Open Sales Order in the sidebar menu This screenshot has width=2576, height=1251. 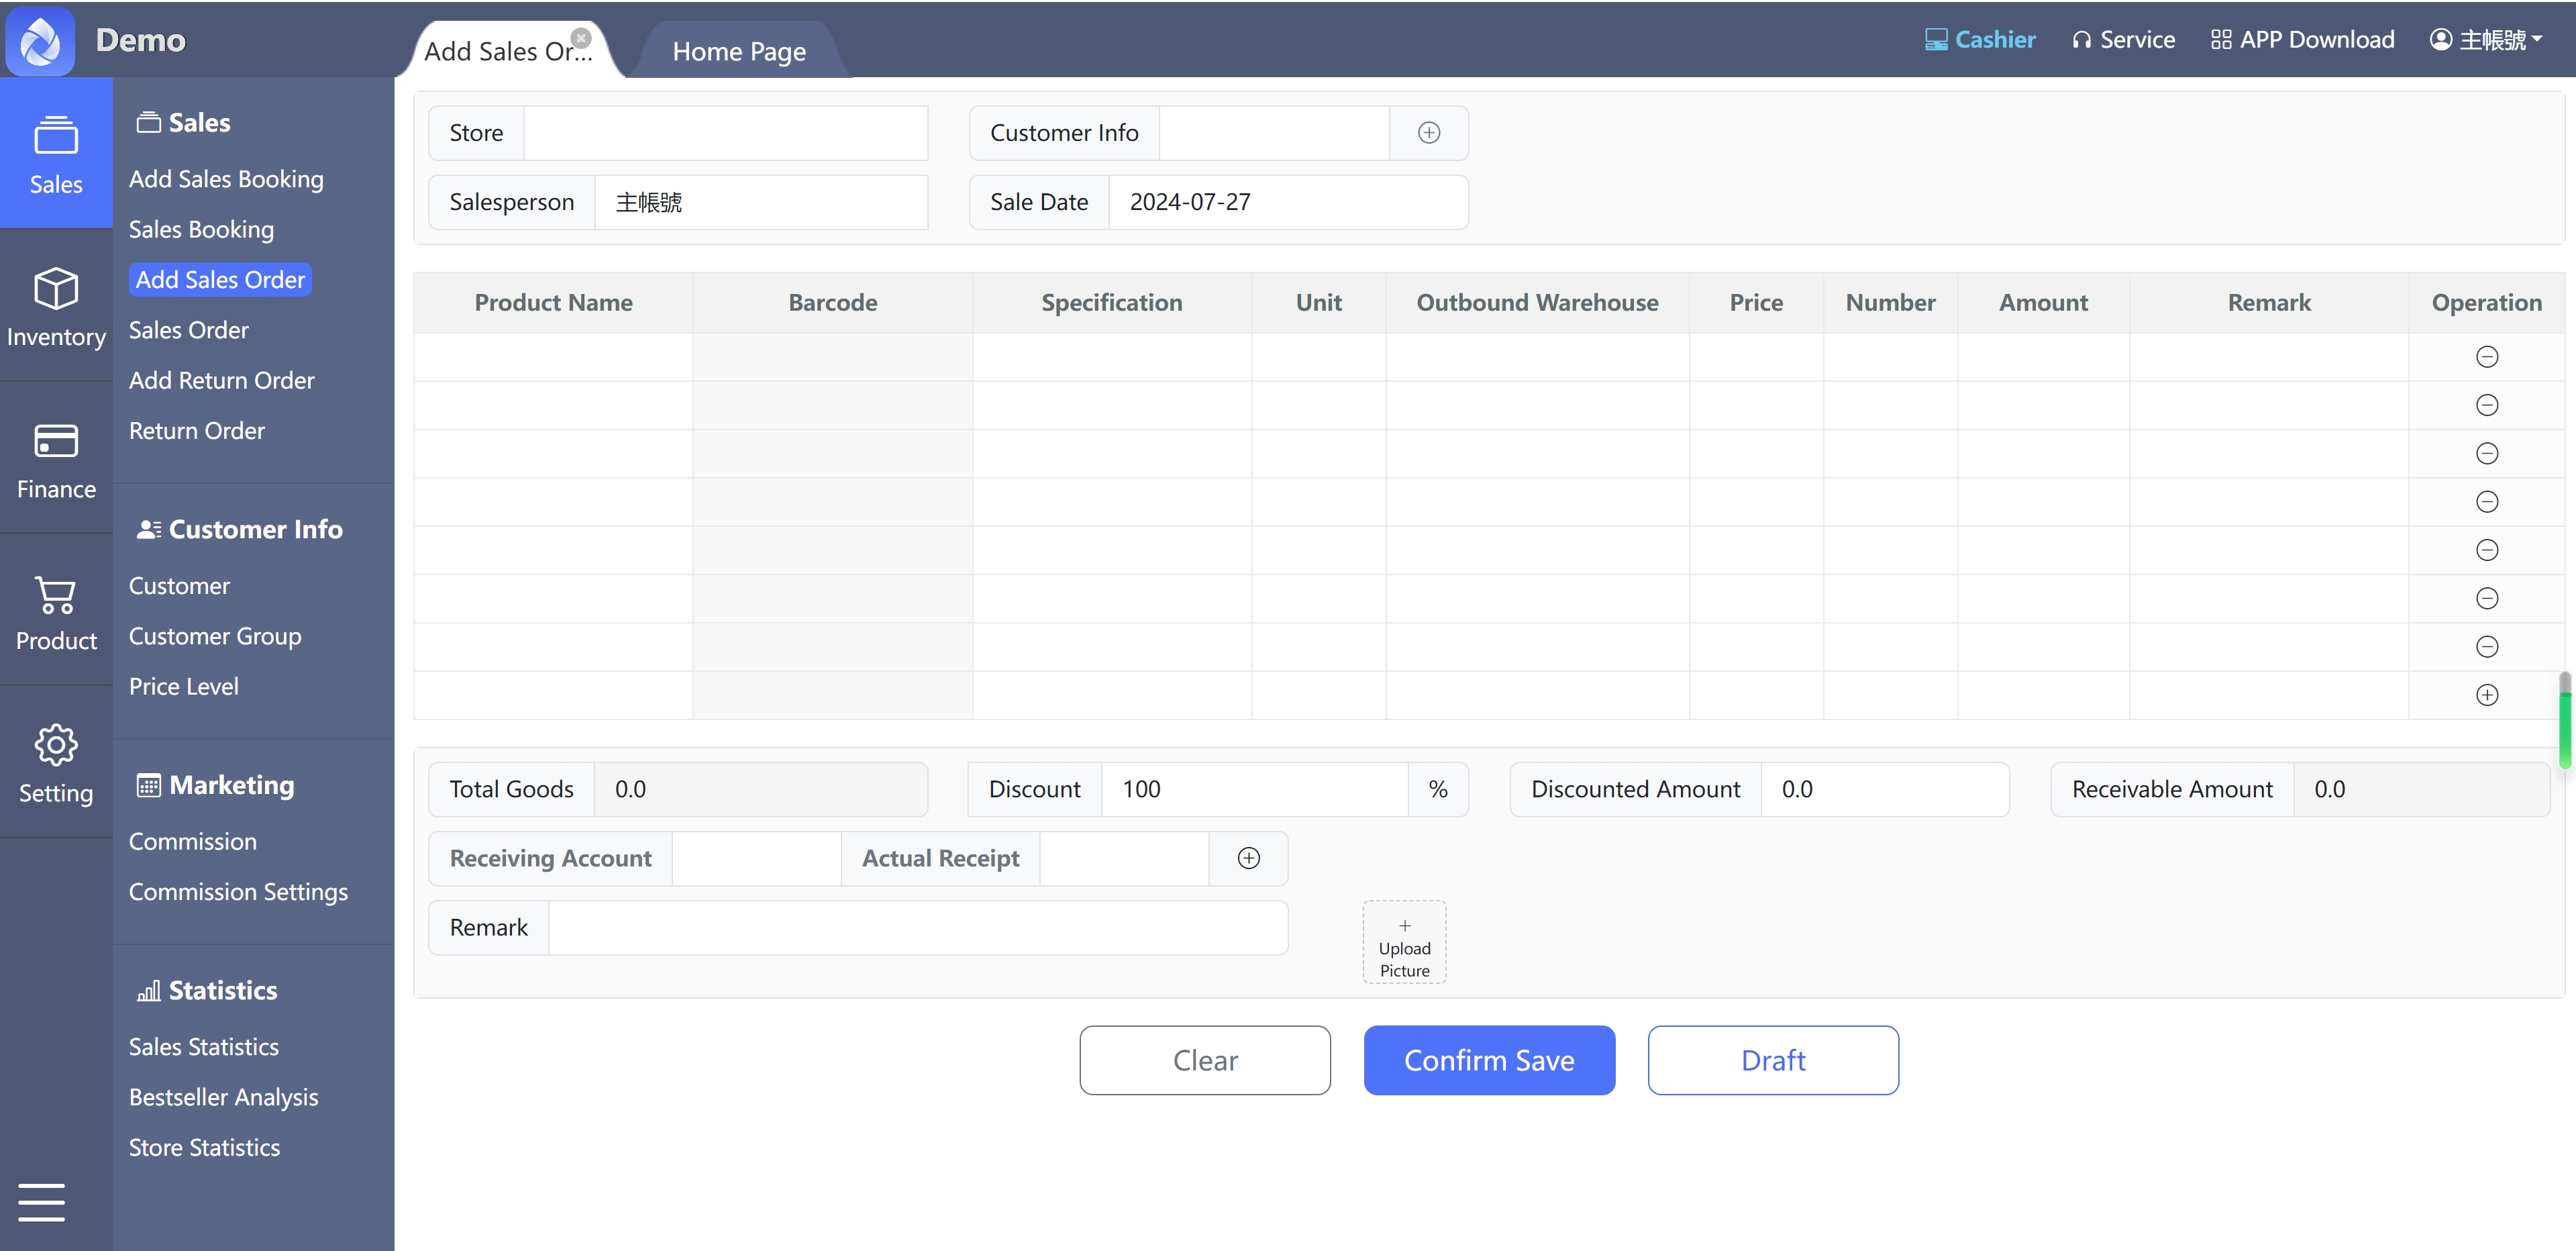coord(189,330)
